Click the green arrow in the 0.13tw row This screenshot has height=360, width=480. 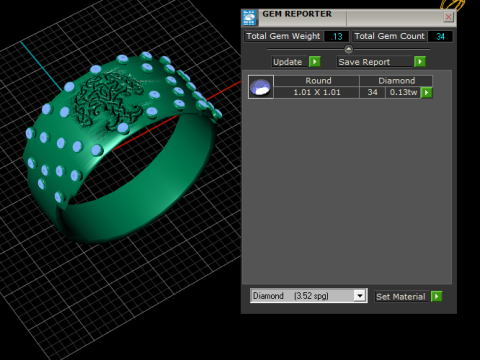(426, 92)
